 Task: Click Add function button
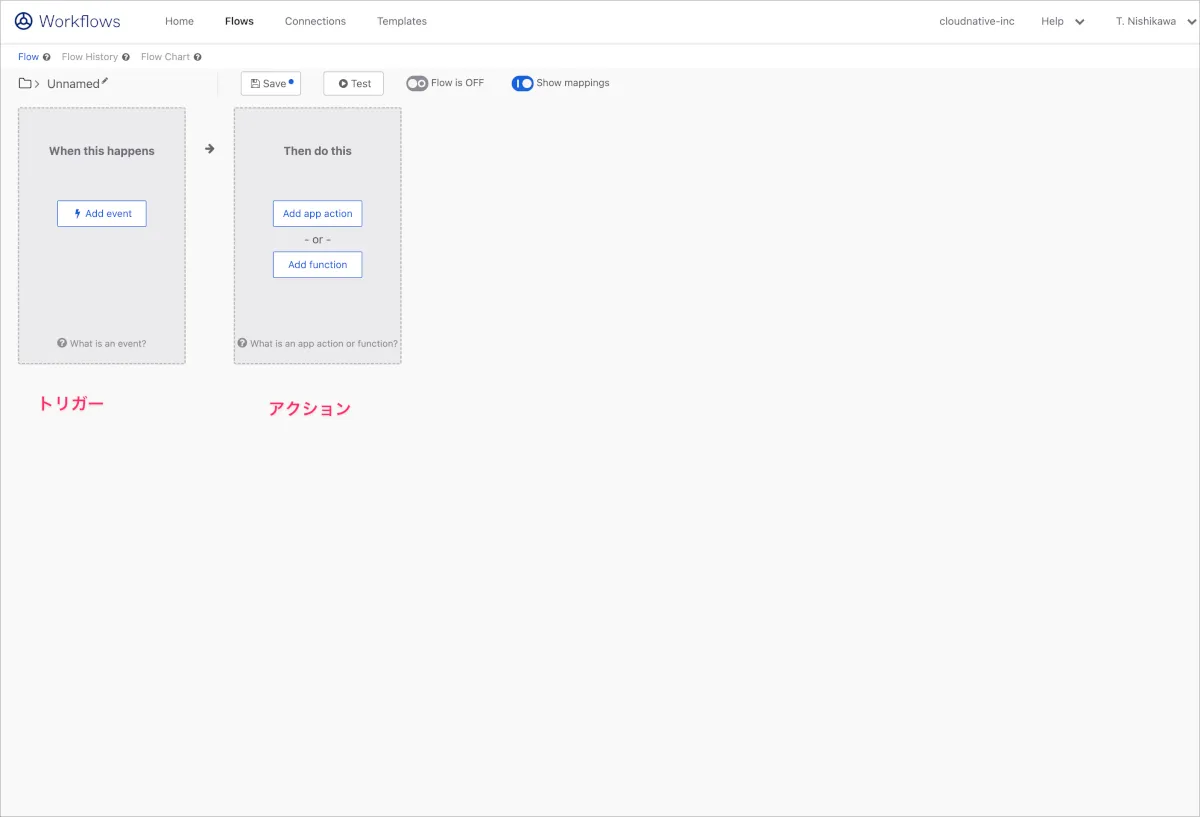(318, 265)
